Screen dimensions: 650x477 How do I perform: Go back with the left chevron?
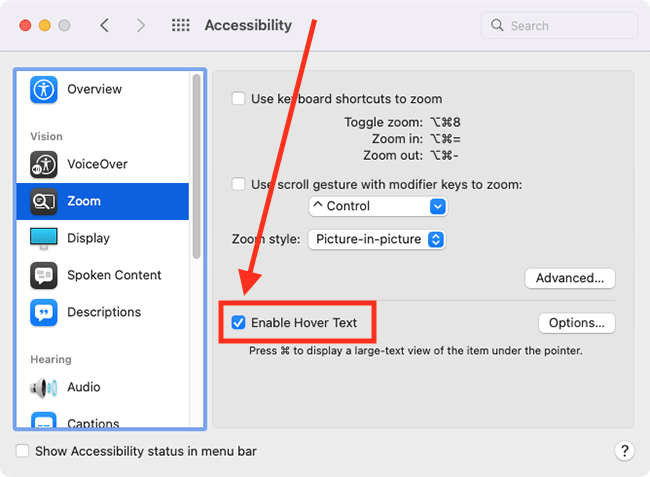click(104, 25)
